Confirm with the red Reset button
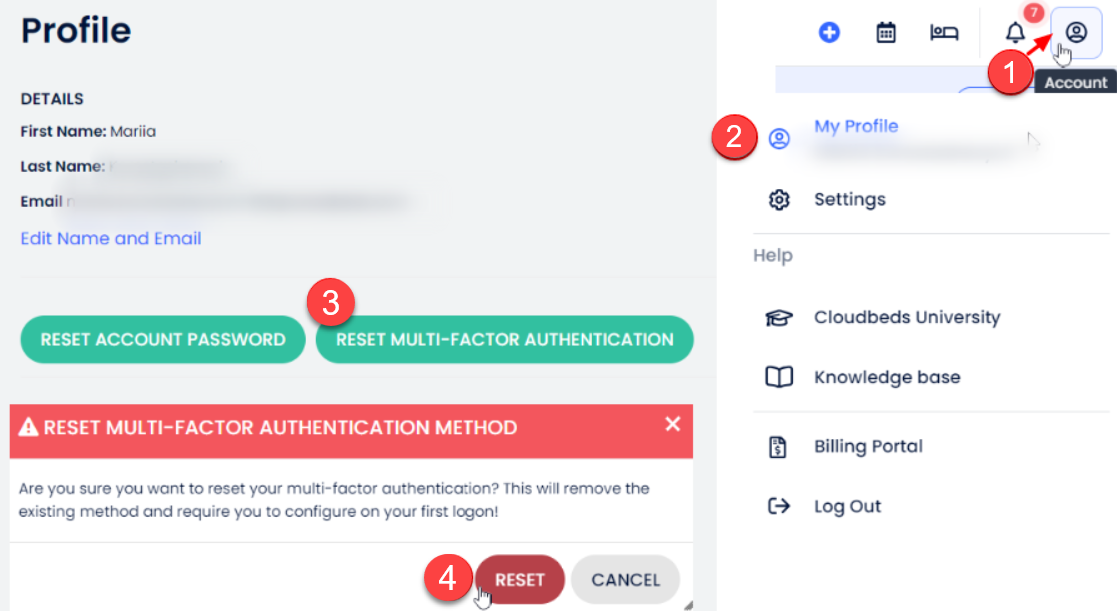The width and height of the screenshot is (1117, 611). [520, 580]
